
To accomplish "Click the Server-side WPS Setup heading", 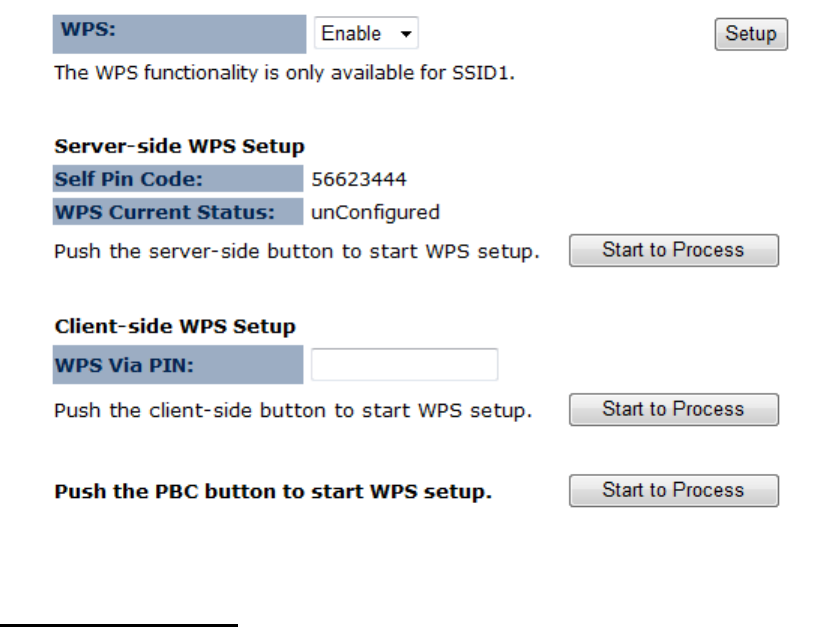I will tap(179, 147).
